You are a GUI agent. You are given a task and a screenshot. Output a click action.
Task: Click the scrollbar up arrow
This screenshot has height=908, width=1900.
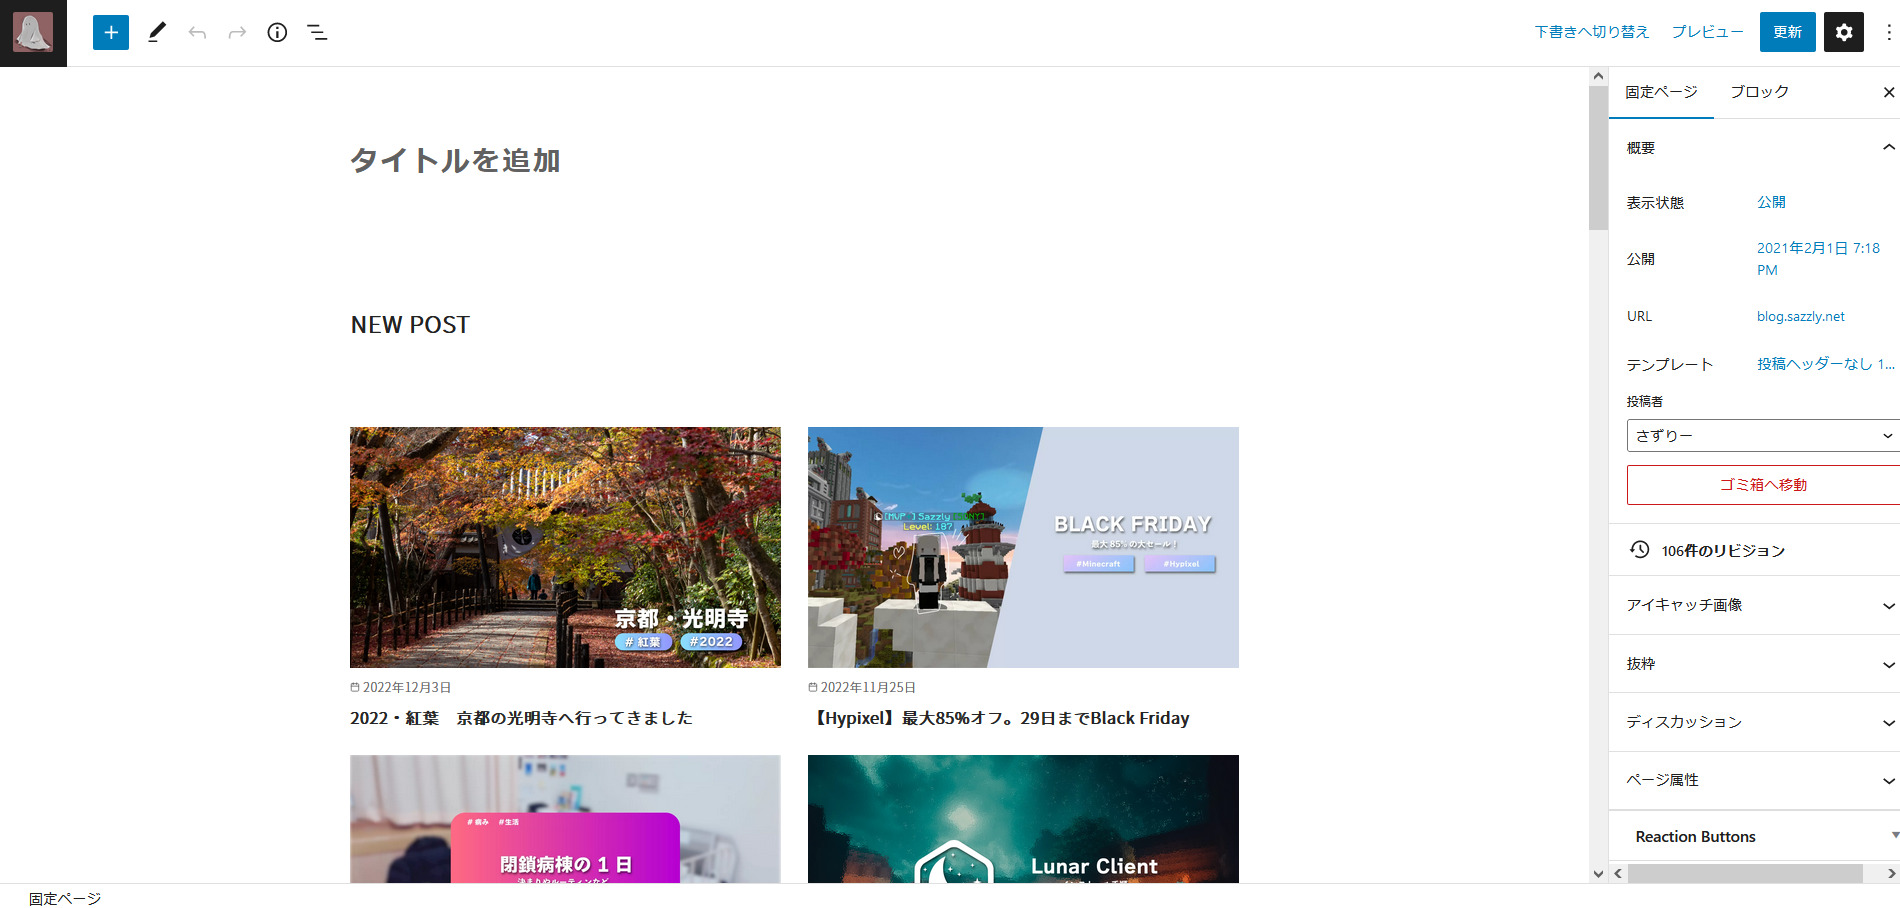click(x=1598, y=76)
